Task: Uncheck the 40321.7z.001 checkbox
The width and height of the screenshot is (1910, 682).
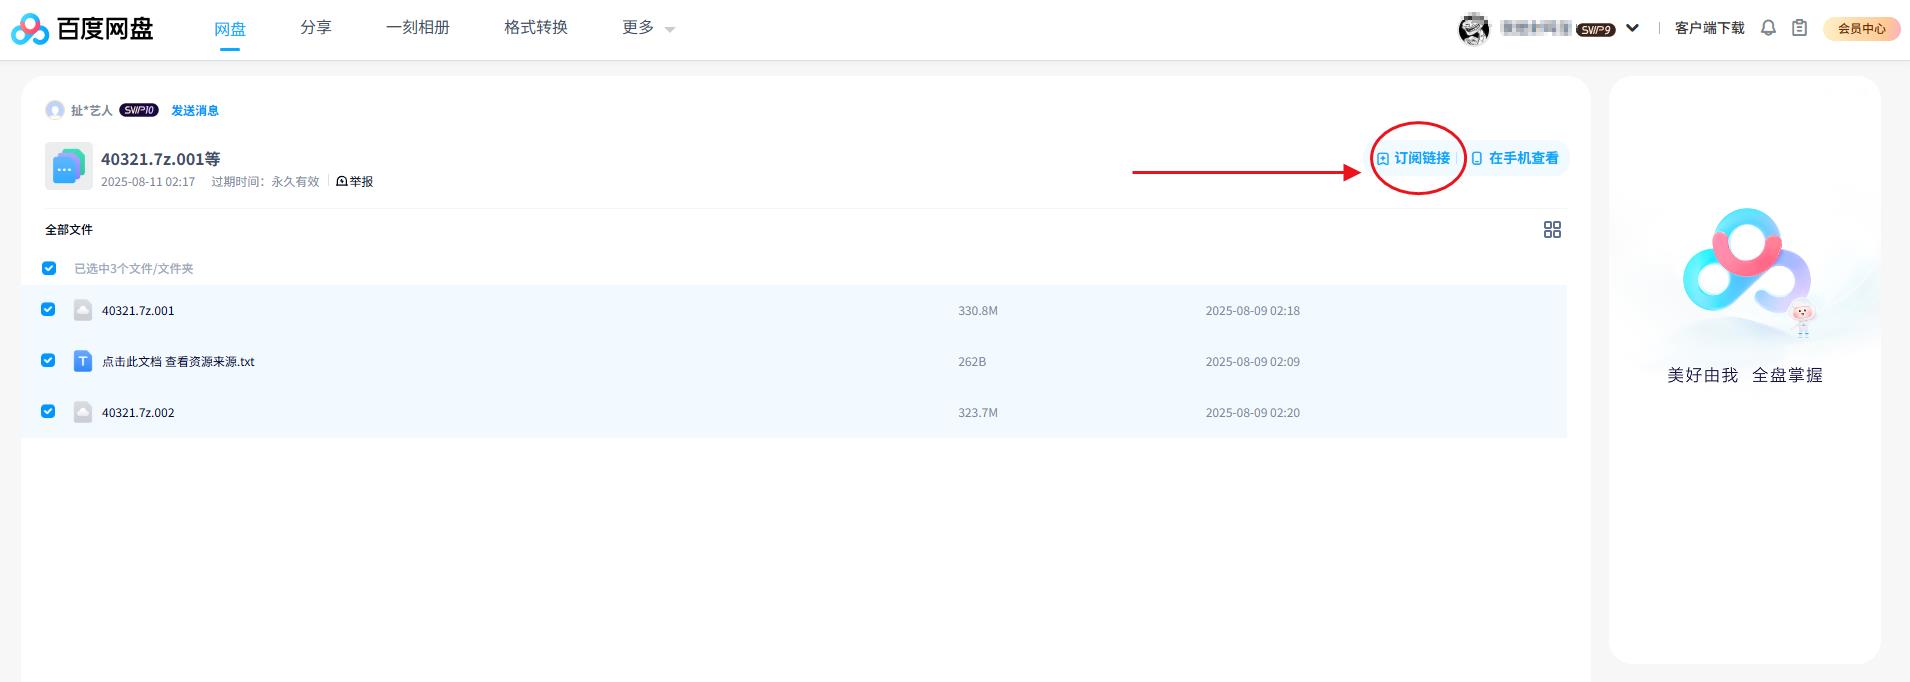Action: point(48,310)
